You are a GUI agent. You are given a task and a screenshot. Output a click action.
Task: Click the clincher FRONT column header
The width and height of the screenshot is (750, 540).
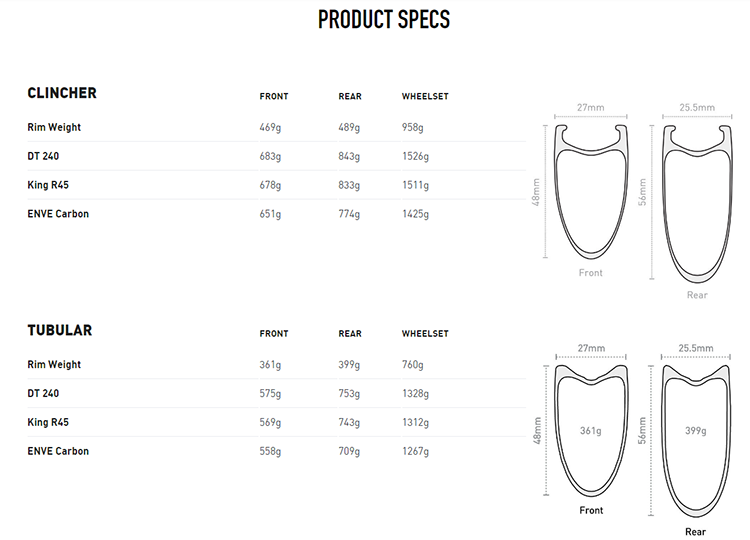tap(274, 97)
